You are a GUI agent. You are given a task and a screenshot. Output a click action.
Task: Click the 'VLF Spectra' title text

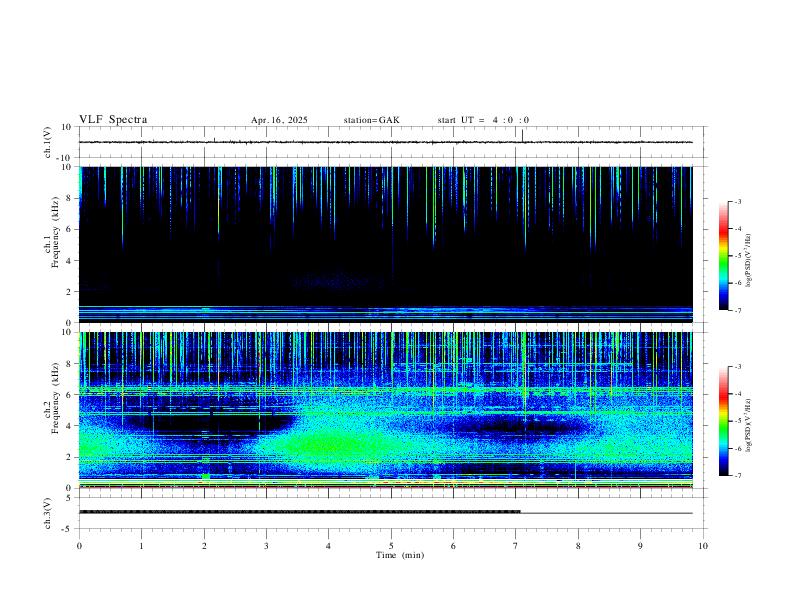pos(113,120)
